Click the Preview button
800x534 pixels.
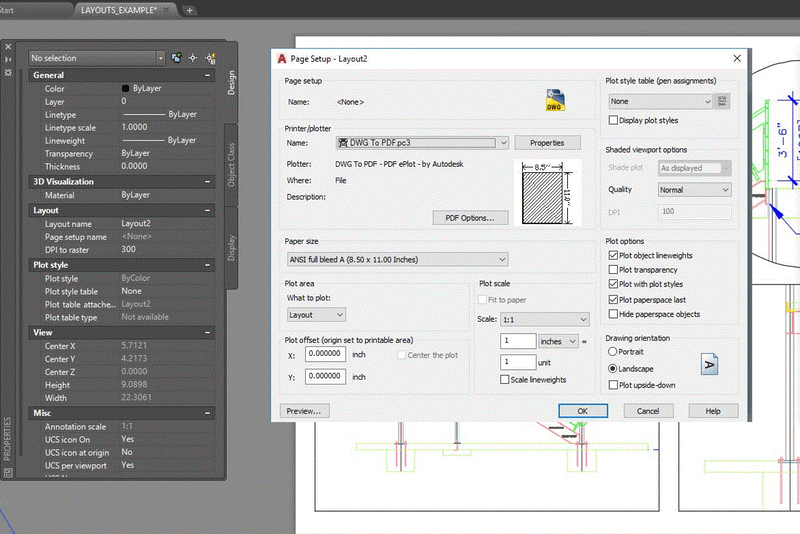[x=304, y=411]
